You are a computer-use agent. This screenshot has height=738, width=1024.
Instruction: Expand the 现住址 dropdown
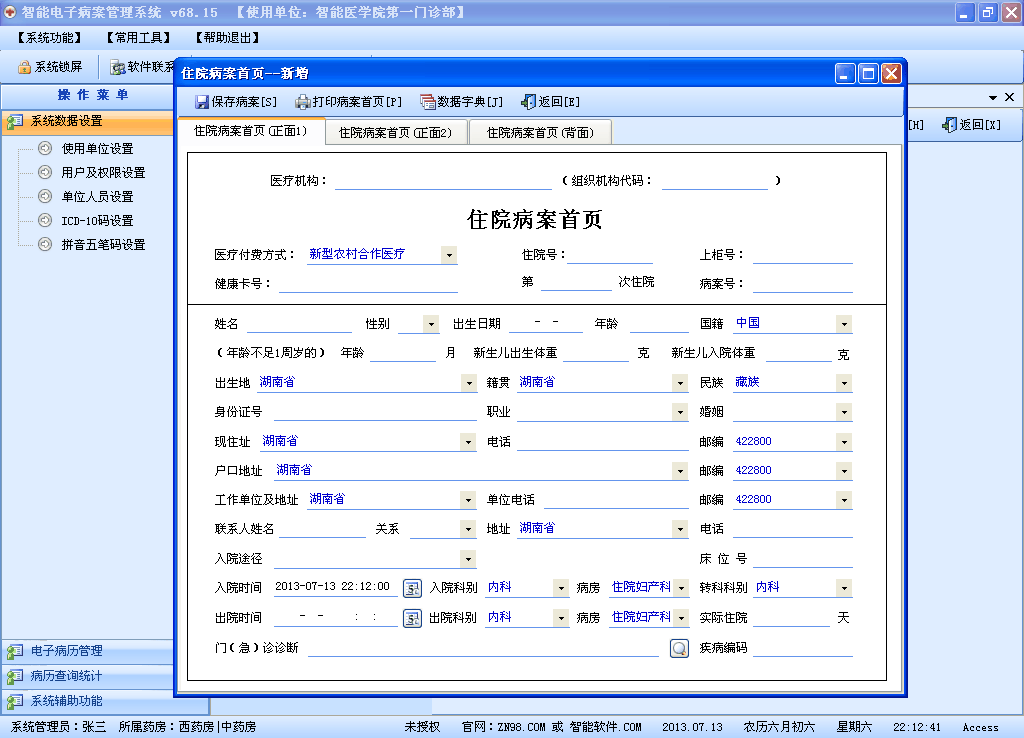[x=468, y=442]
